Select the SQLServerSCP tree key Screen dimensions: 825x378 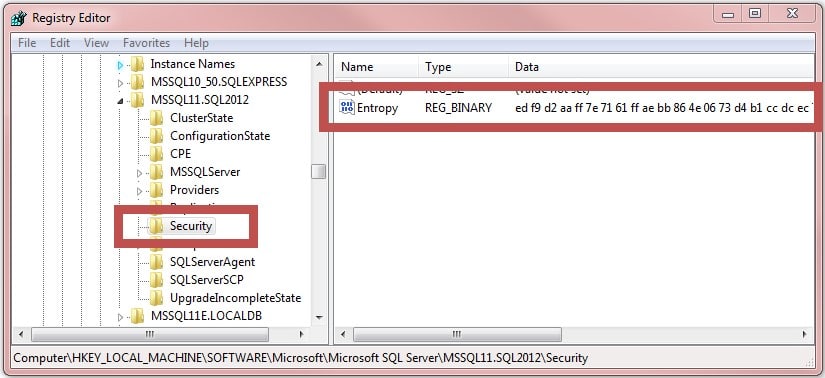point(207,280)
